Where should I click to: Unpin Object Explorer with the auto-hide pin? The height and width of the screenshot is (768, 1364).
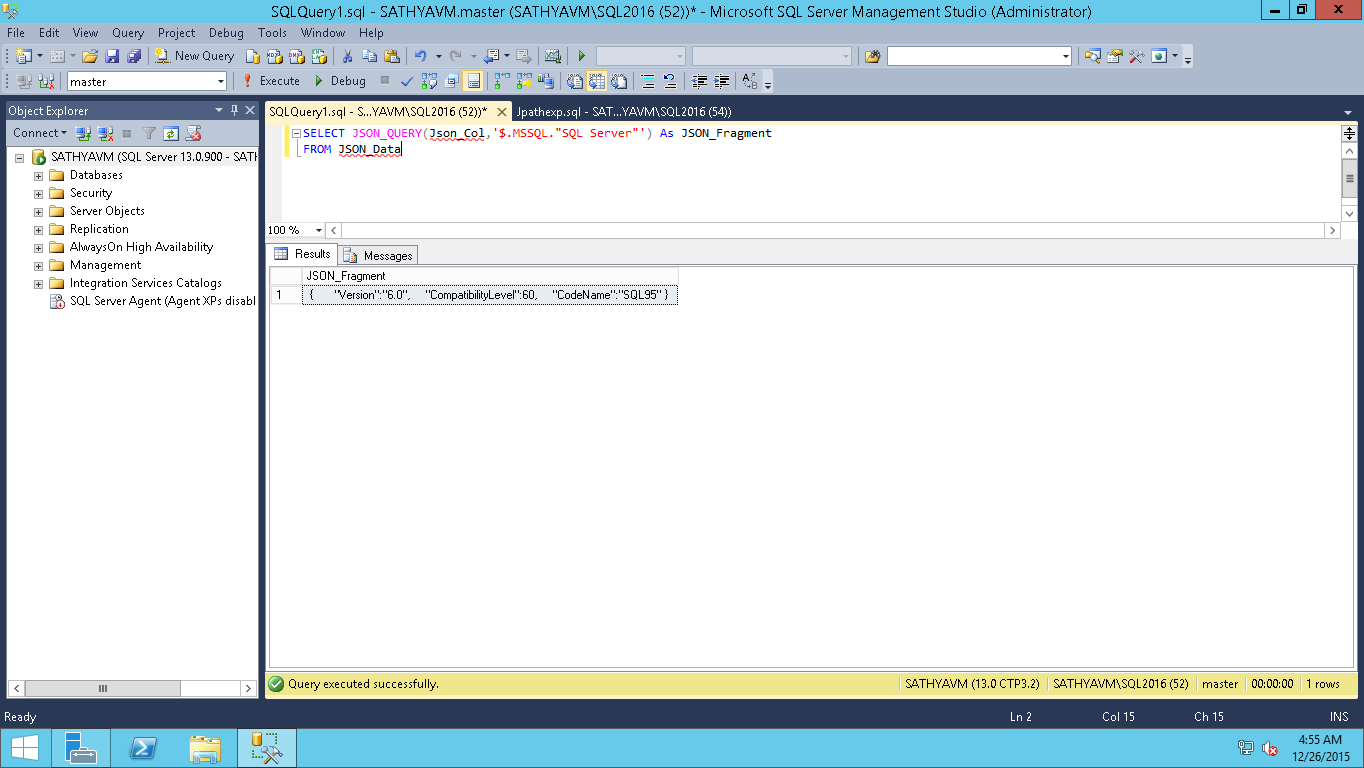click(233, 110)
